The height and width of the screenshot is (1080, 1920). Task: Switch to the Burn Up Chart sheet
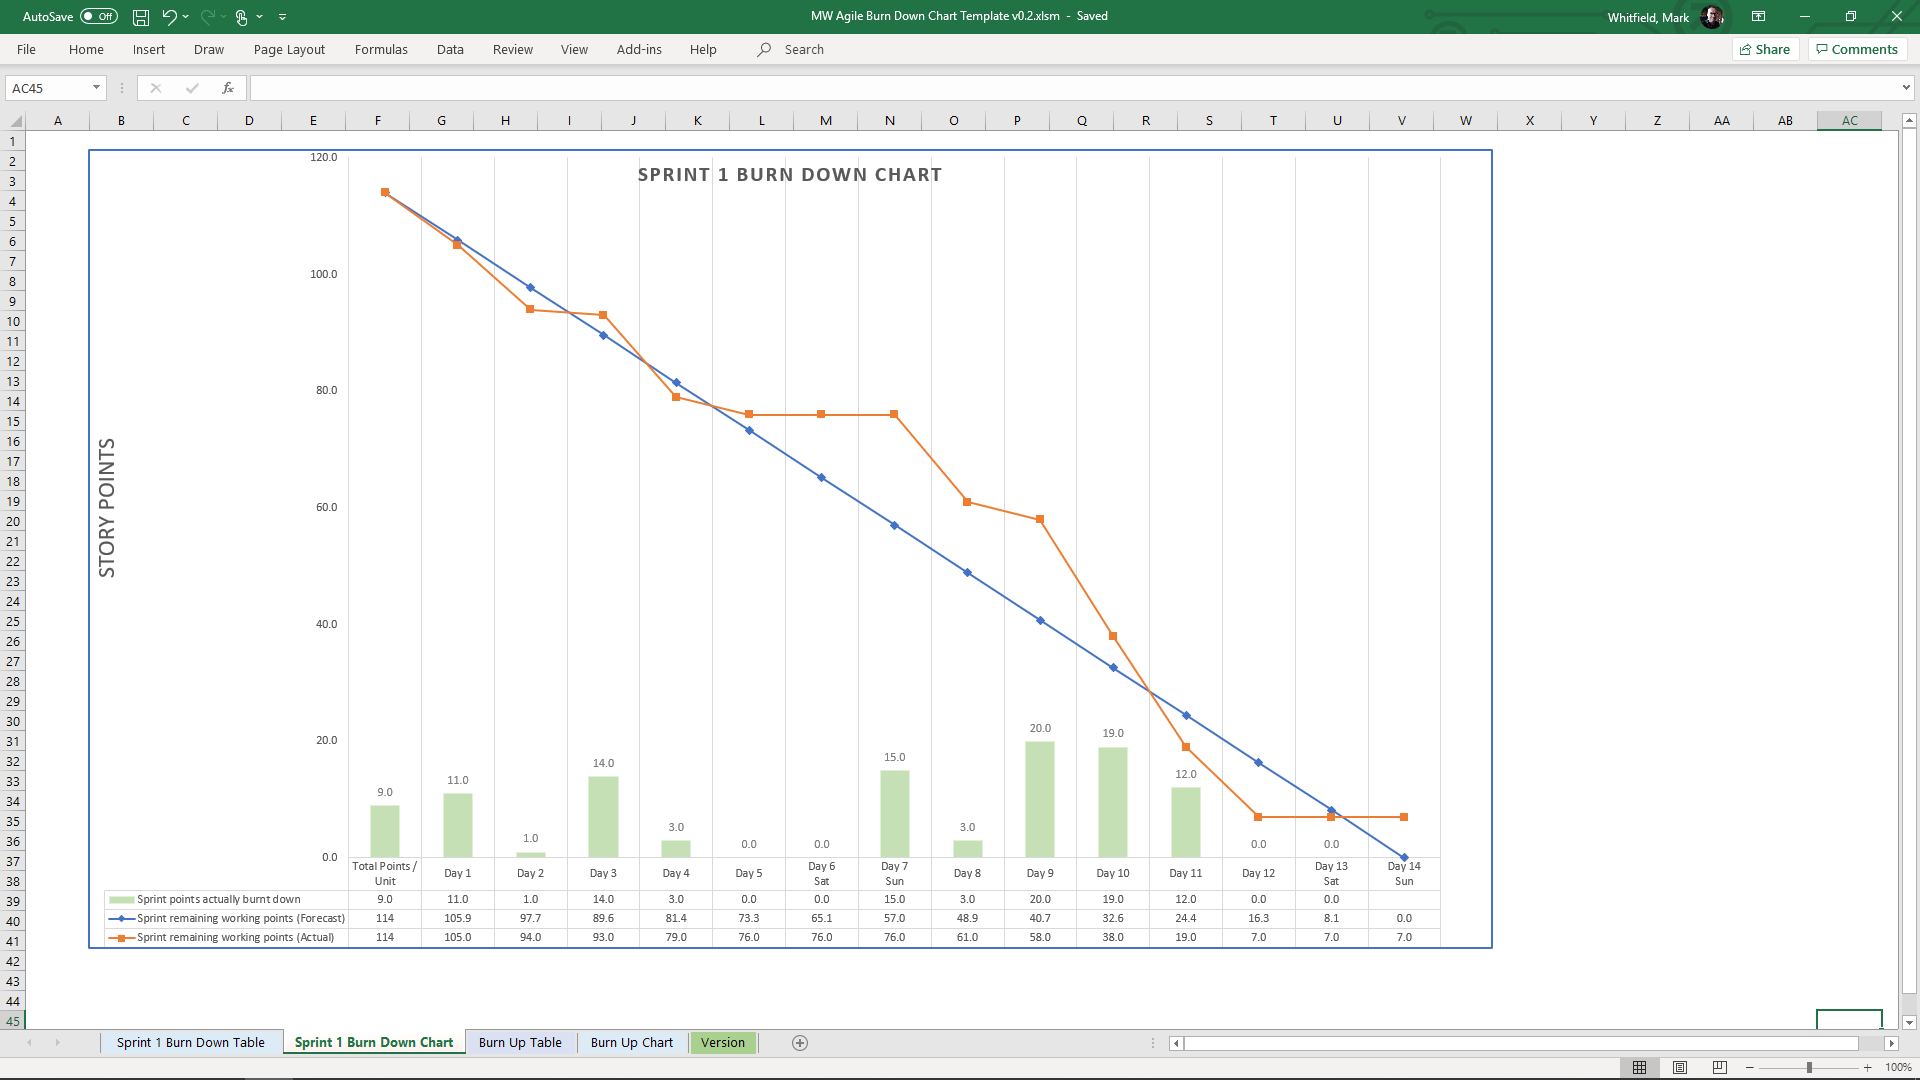pos(631,1043)
